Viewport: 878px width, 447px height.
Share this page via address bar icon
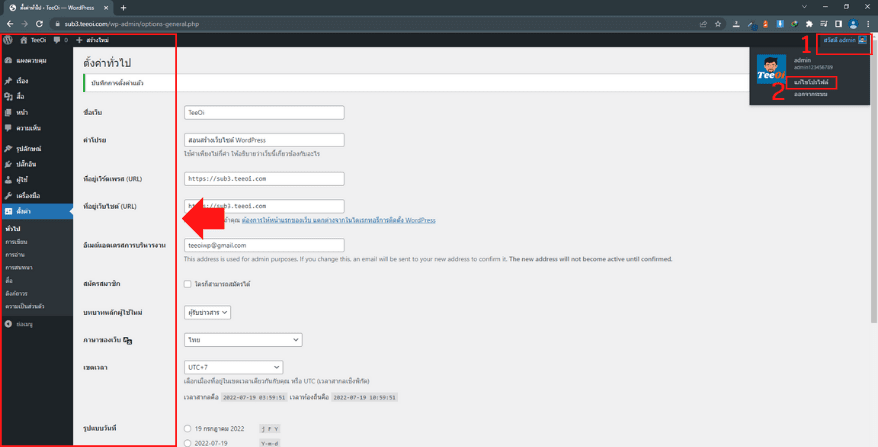(703, 24)
